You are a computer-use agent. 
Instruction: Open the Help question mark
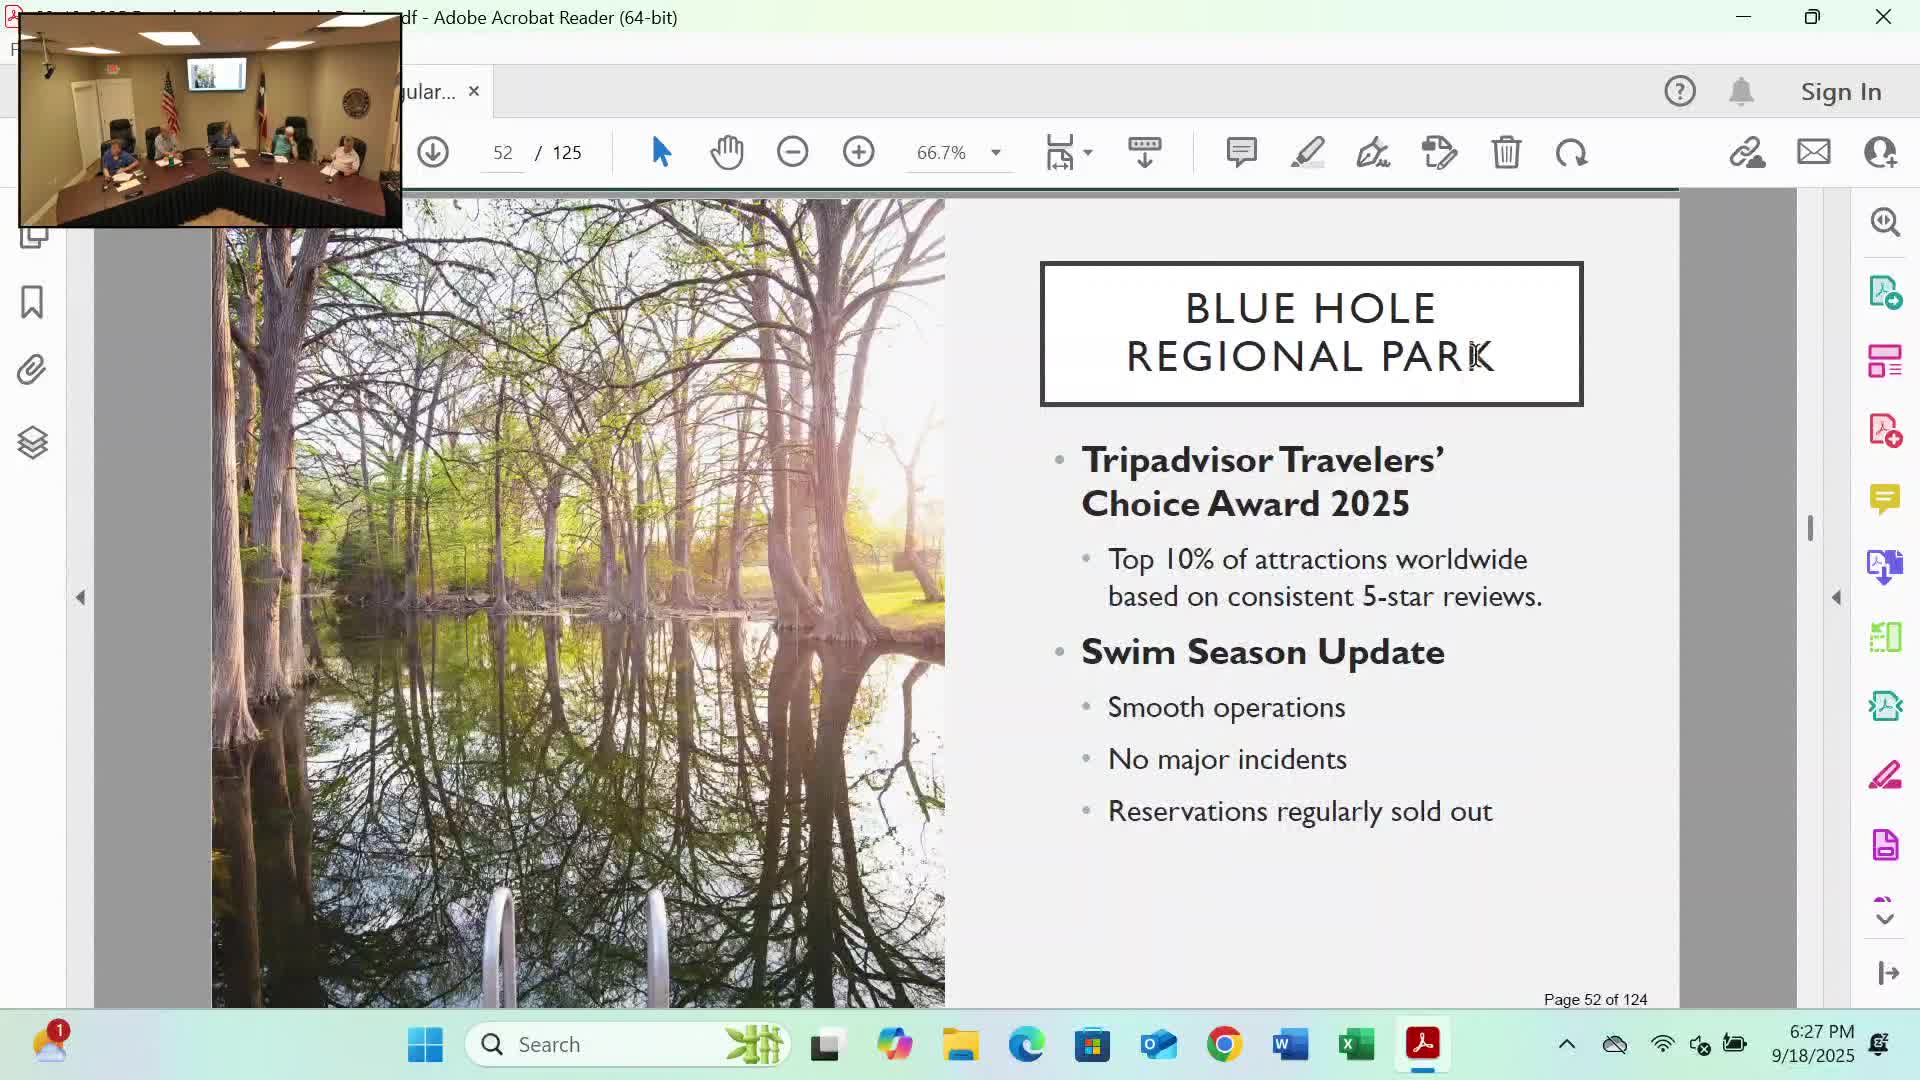coord(1679,91)
